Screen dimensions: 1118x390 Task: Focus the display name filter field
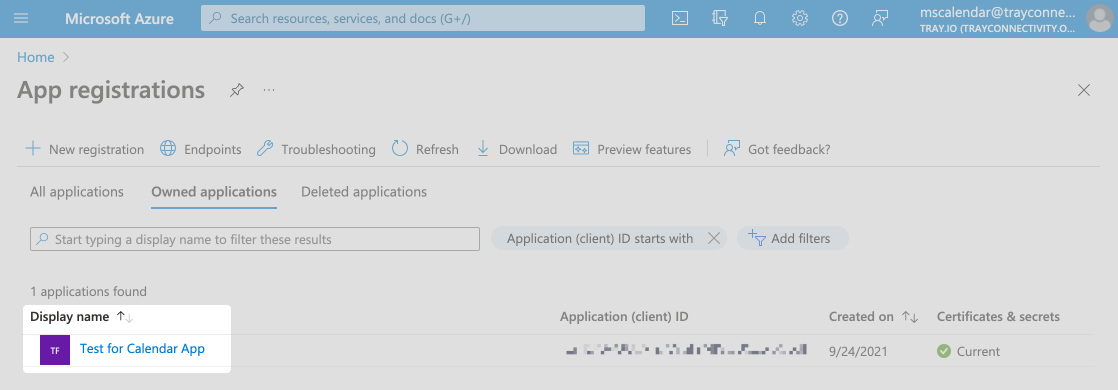pos(255,239)
